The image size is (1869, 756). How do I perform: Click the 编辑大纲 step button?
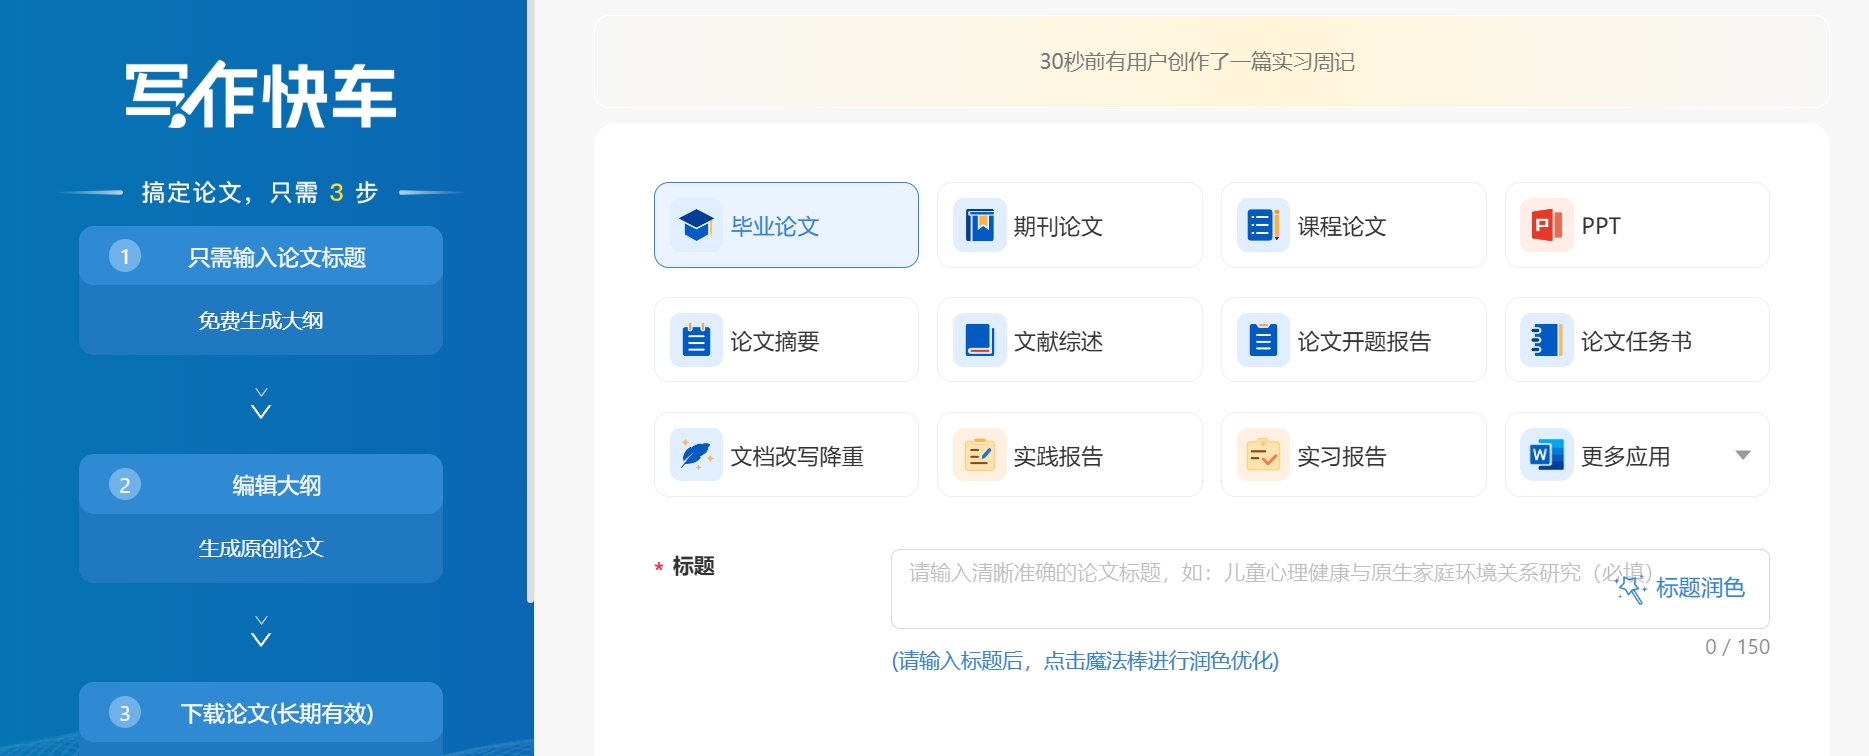click(261, 485)
